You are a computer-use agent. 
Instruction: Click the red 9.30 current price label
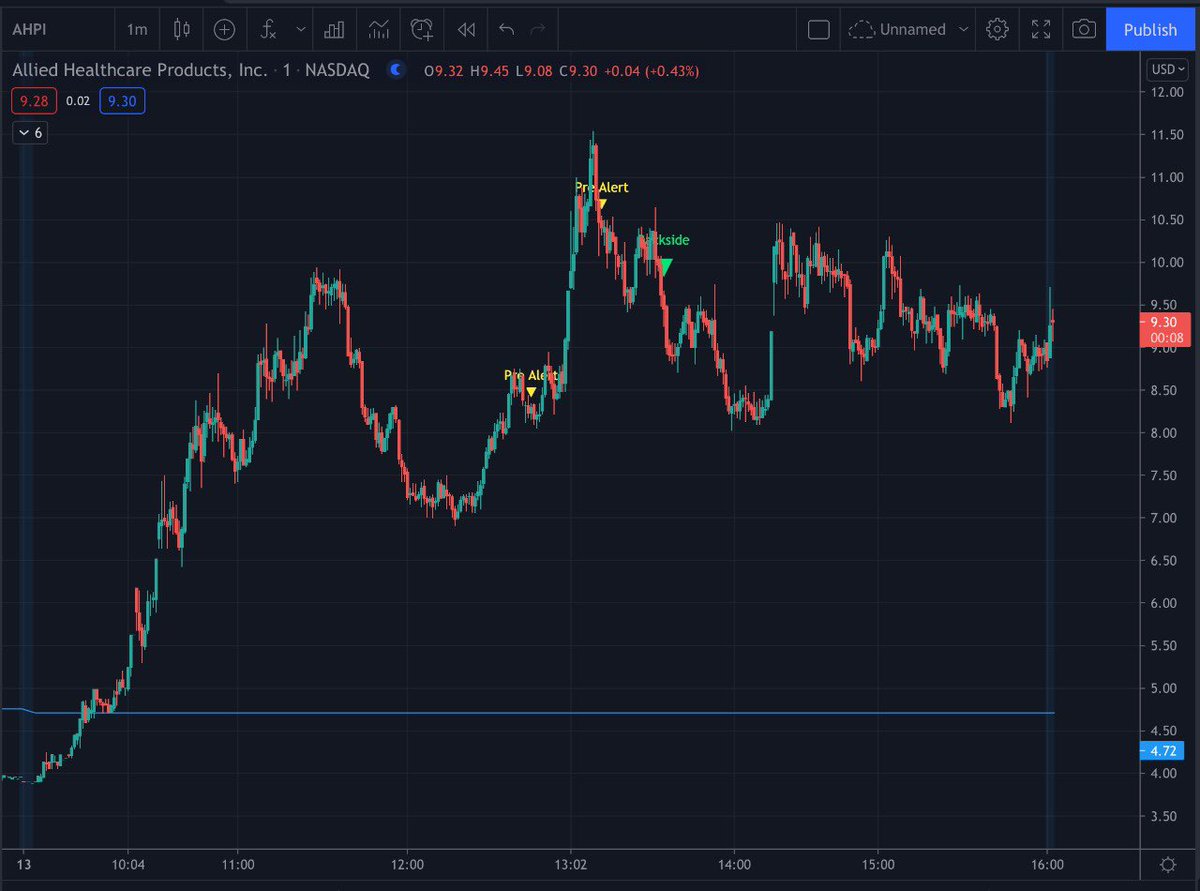(1163, 329)
